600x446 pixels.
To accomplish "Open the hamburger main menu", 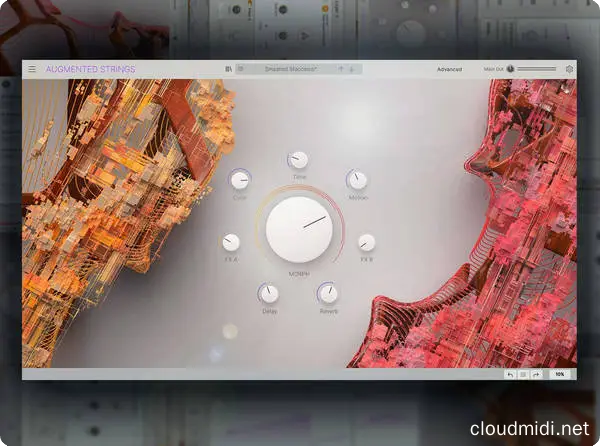I will (x=32, y=70).
